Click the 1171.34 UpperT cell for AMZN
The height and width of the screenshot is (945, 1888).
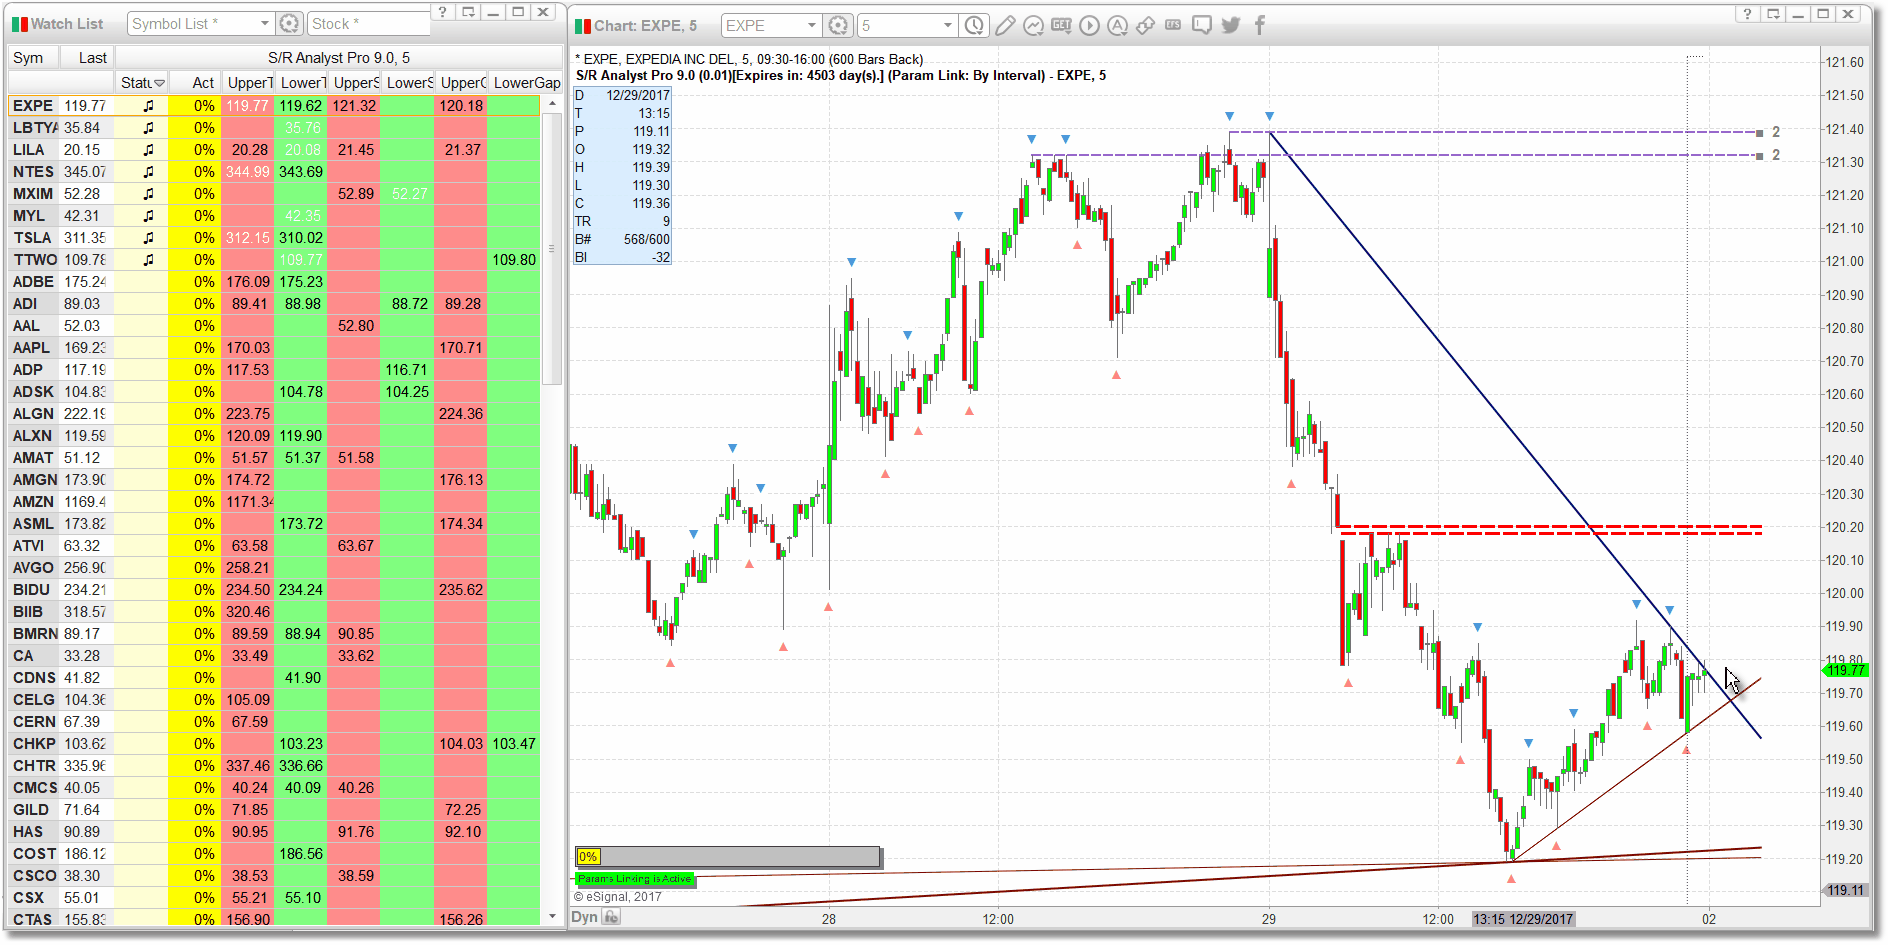pos(248,501)
